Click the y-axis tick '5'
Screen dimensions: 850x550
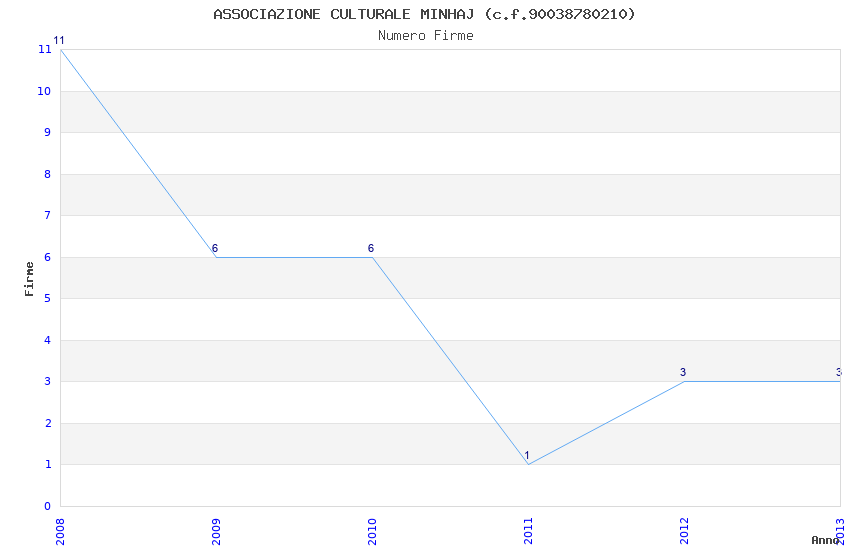48,299
